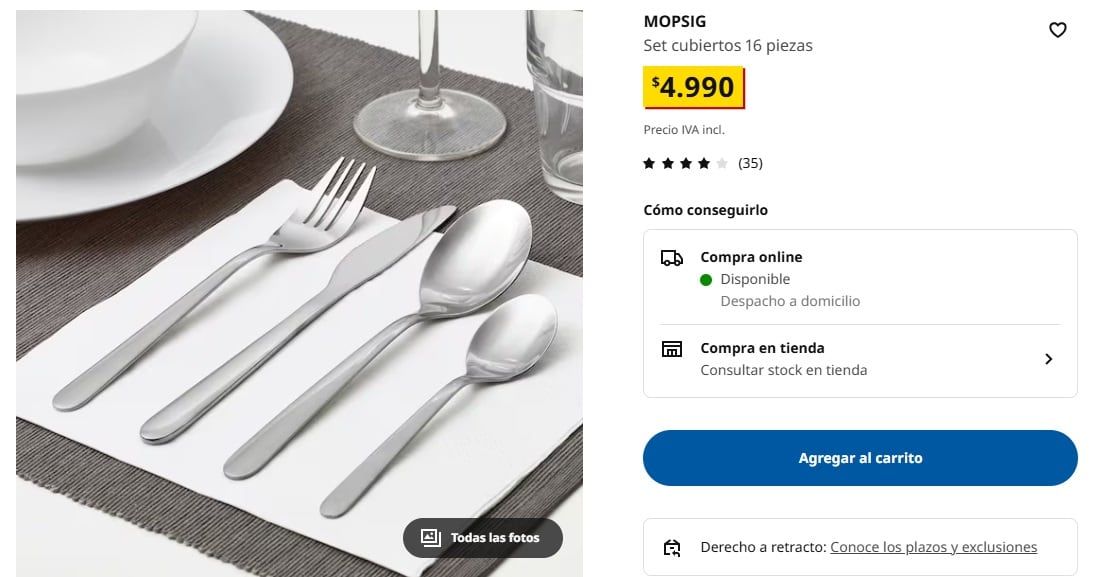Open the Conoce los plazos y exclusiones link

point(933,547)
